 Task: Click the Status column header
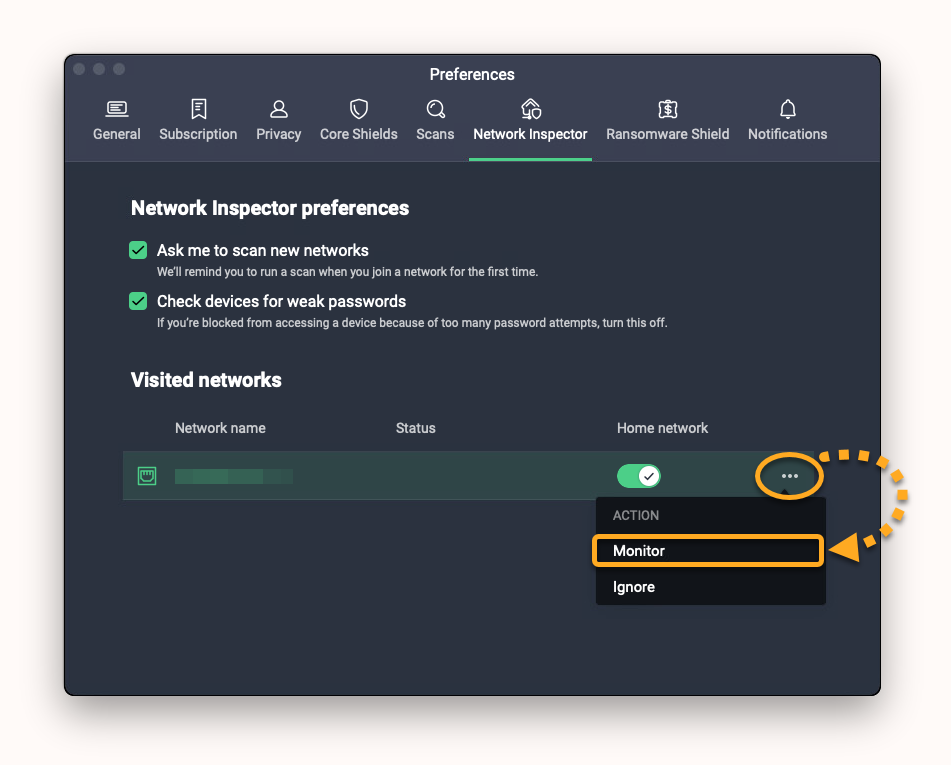(x=415, y=428)
